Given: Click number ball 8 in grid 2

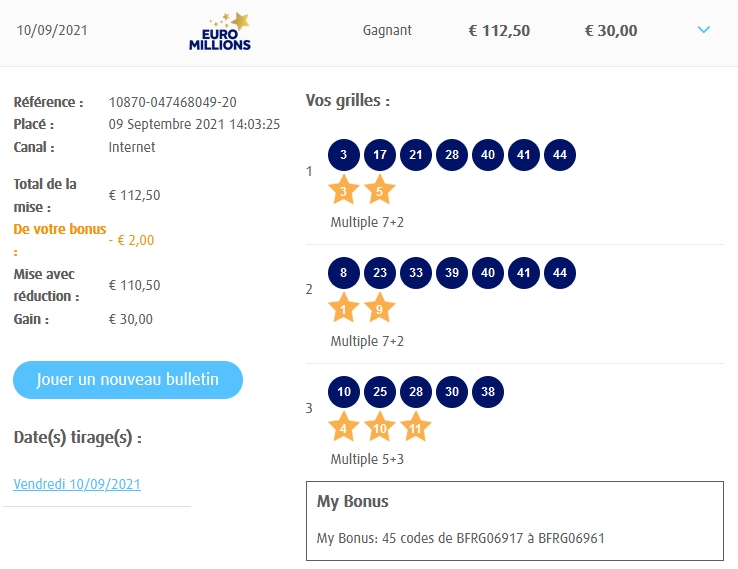Looking at the screenshot, I should pyautogui.click(x=344, y=273).
